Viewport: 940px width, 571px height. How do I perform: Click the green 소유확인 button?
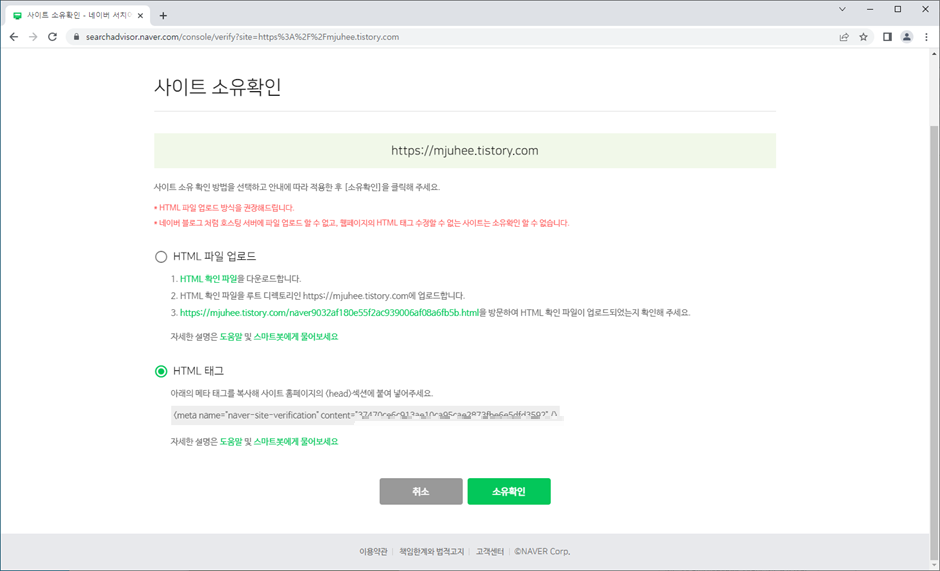(x=509, y=491)
